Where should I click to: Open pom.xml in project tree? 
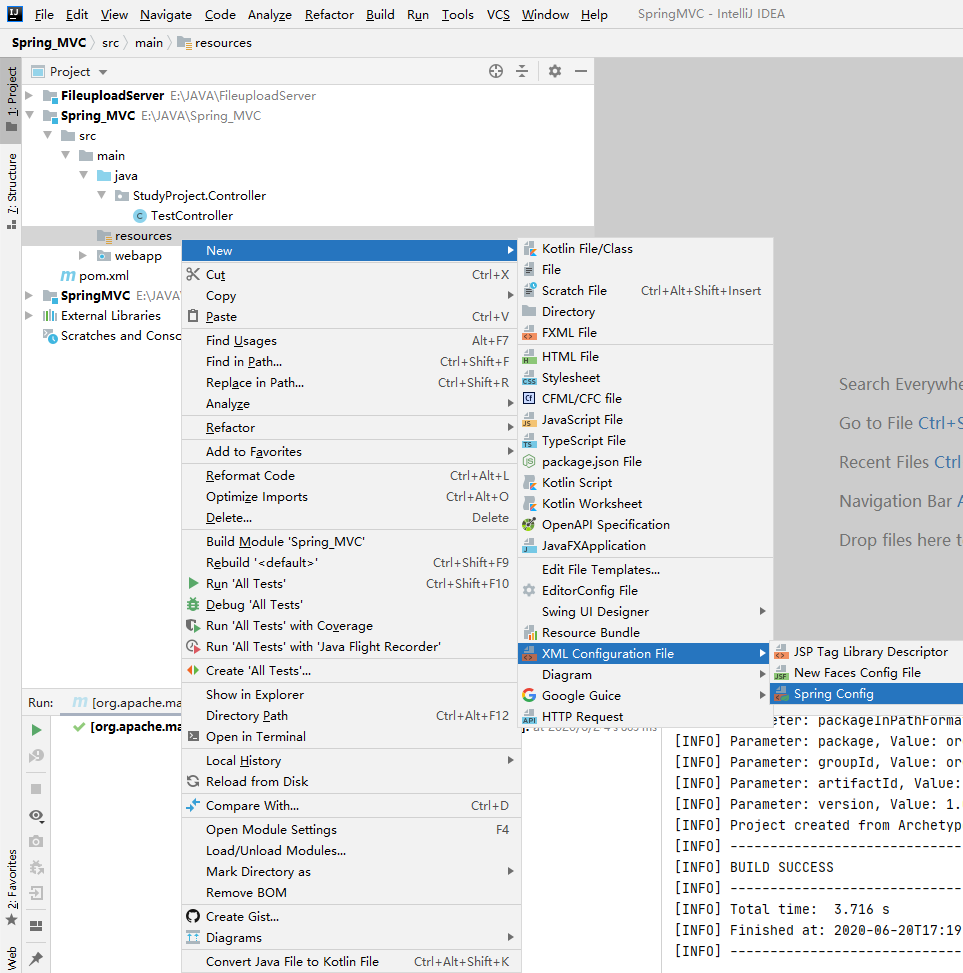103,276
